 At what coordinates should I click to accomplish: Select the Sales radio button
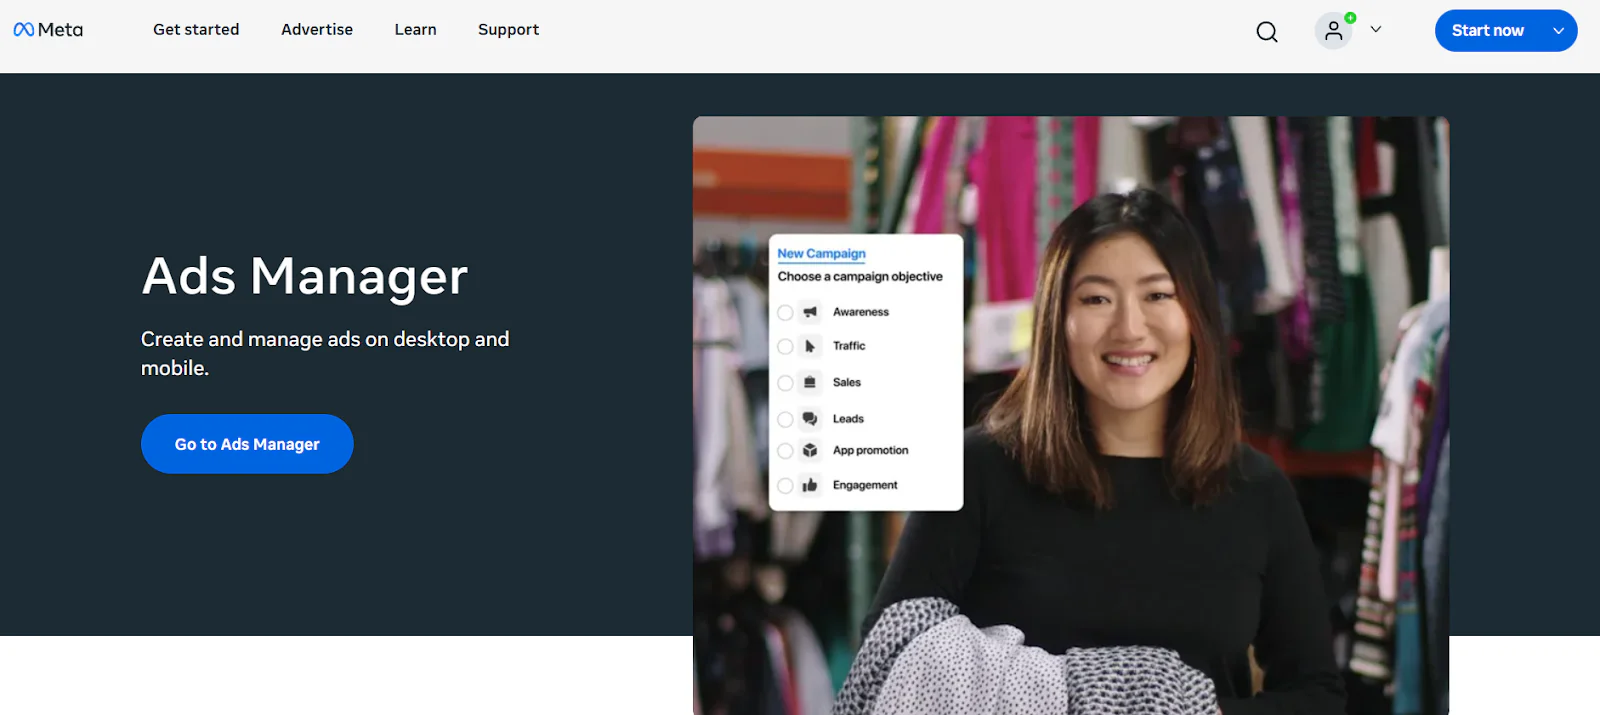(785, 383)
